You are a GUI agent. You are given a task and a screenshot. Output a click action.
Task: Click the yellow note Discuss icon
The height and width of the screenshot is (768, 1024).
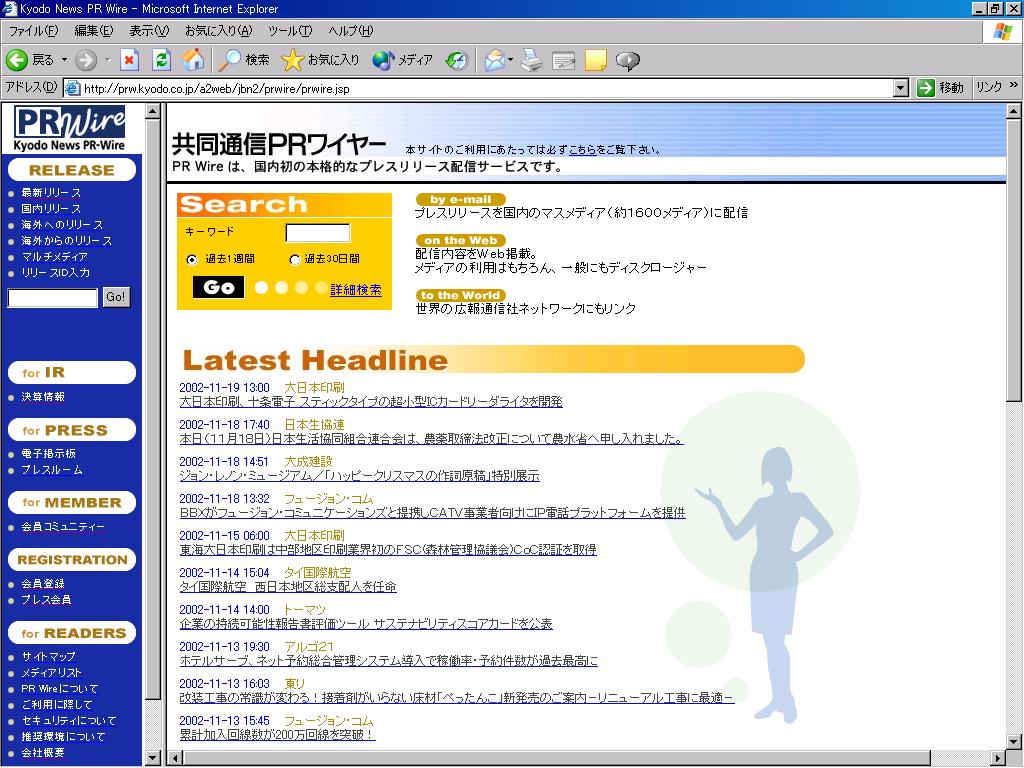coord(596,60)
